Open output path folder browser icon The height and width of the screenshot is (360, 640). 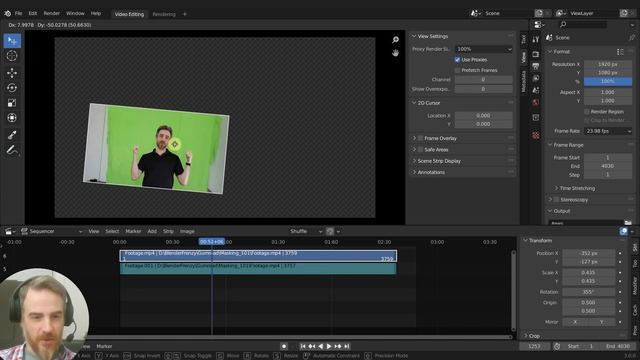click(628, 223)
